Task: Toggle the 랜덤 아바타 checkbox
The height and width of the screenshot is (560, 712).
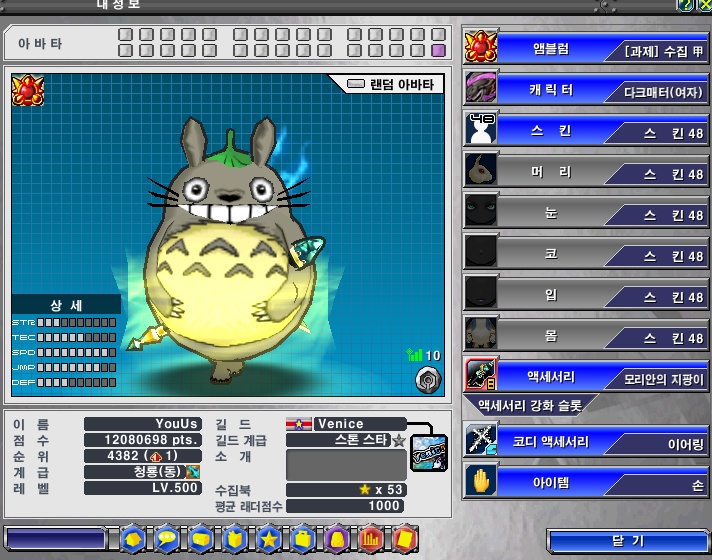Action: point(356,84)
